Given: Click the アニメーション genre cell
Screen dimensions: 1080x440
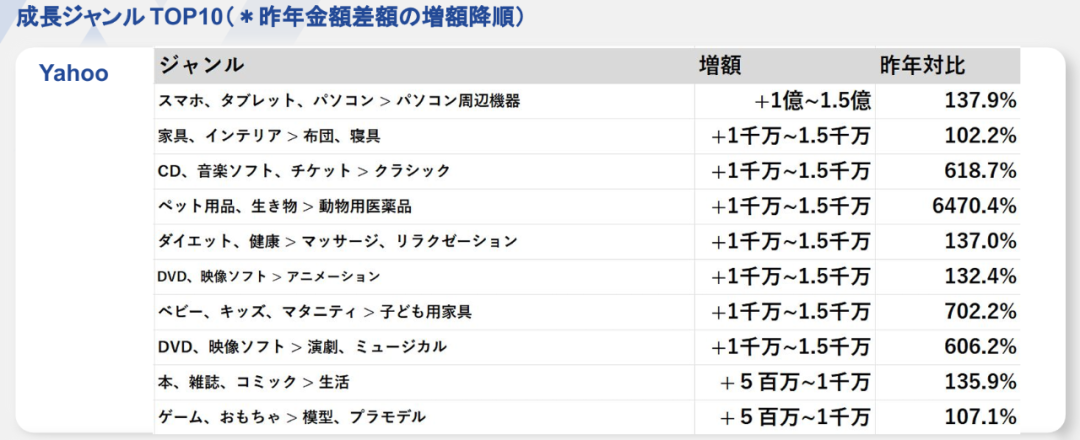Looking at the screenshot, I should click(x=269, y=276).
